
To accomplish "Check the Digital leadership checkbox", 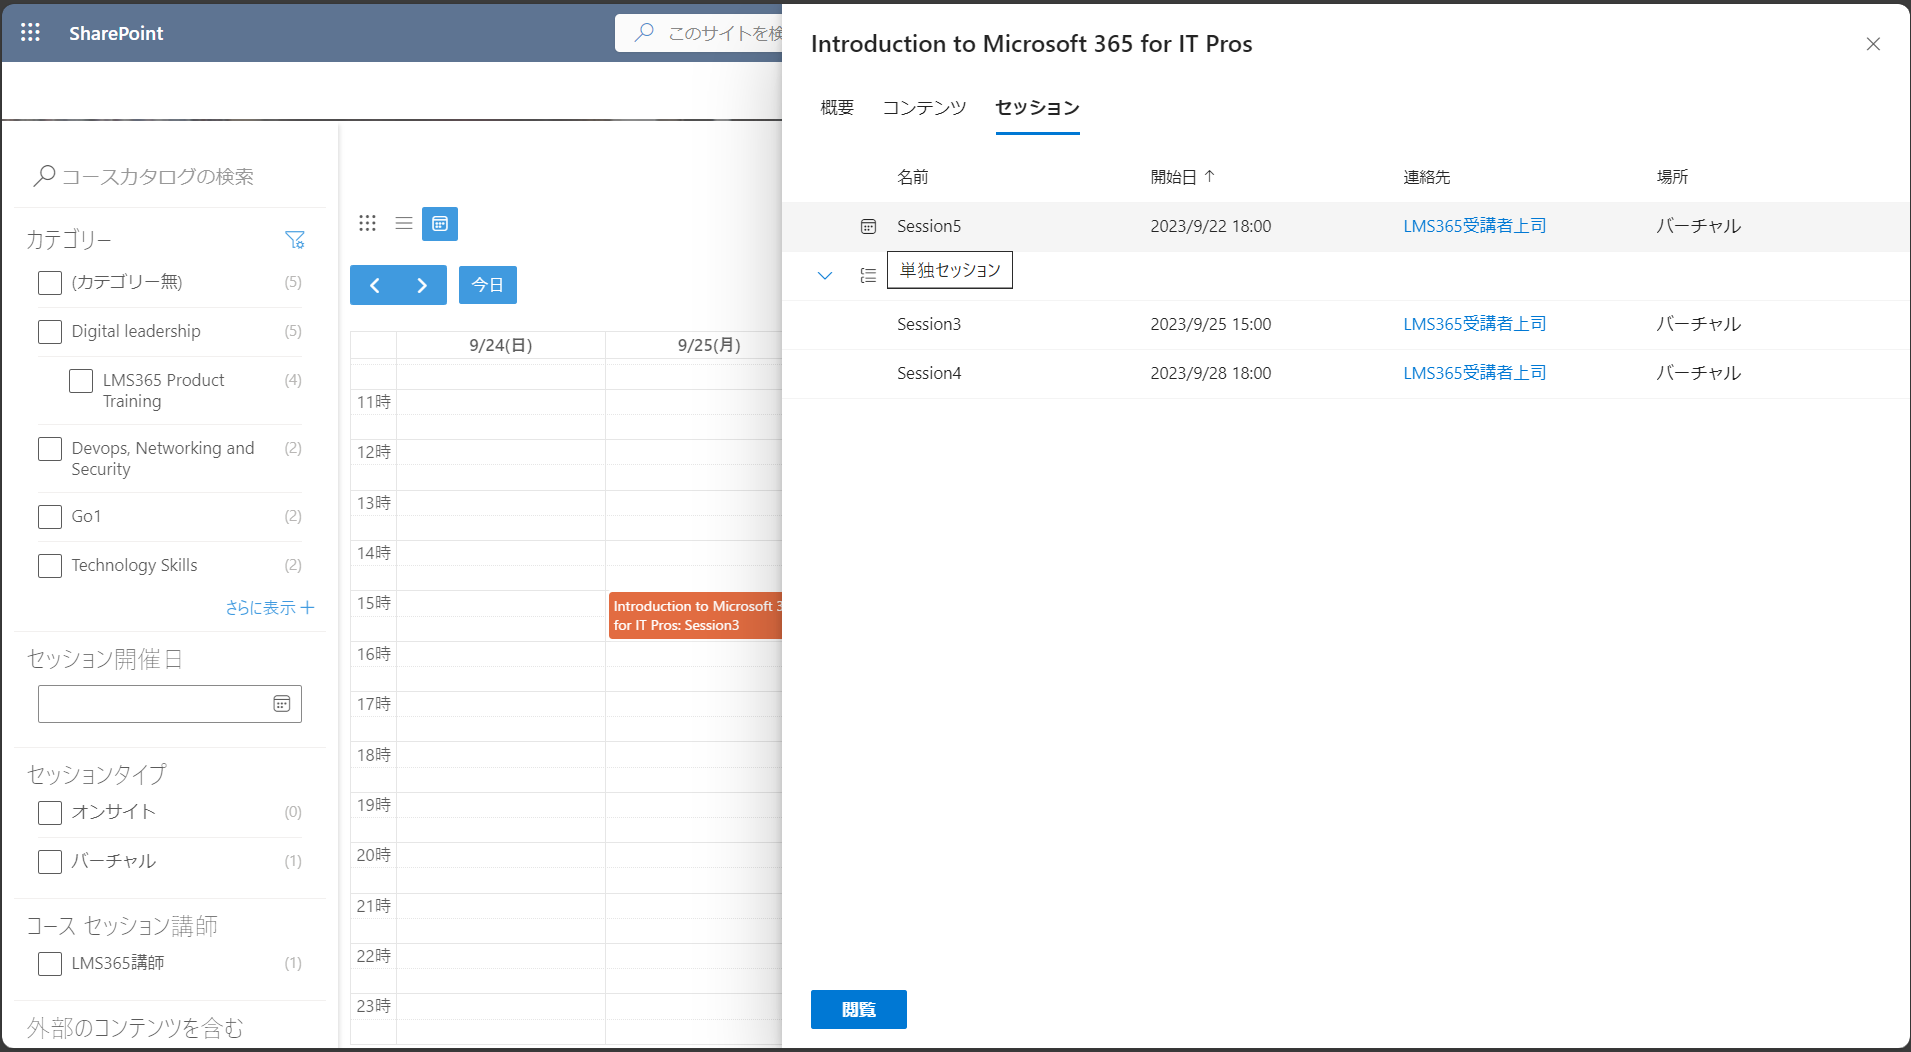I will point(50,332).
